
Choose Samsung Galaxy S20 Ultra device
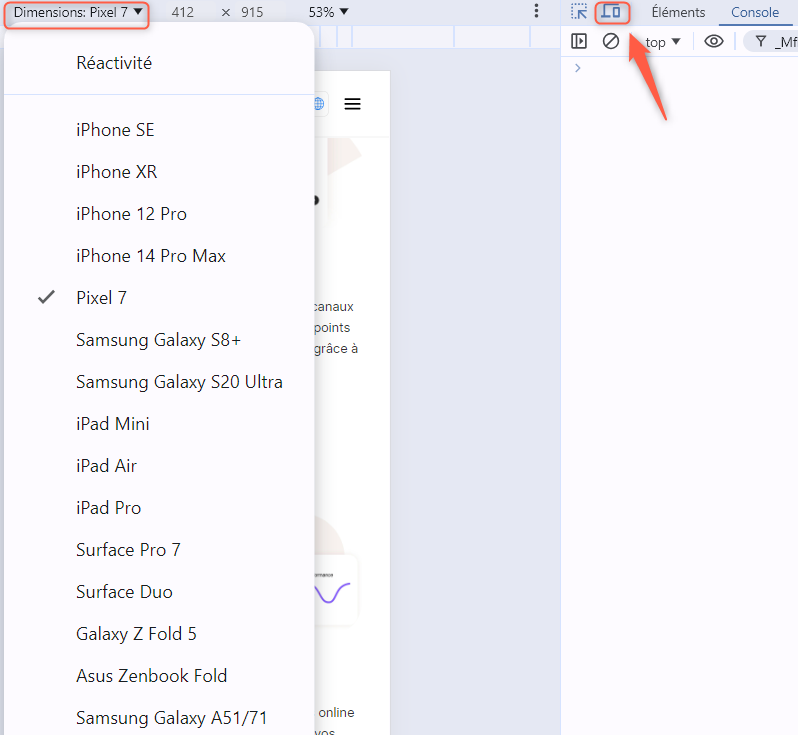(x=159, y=382)
